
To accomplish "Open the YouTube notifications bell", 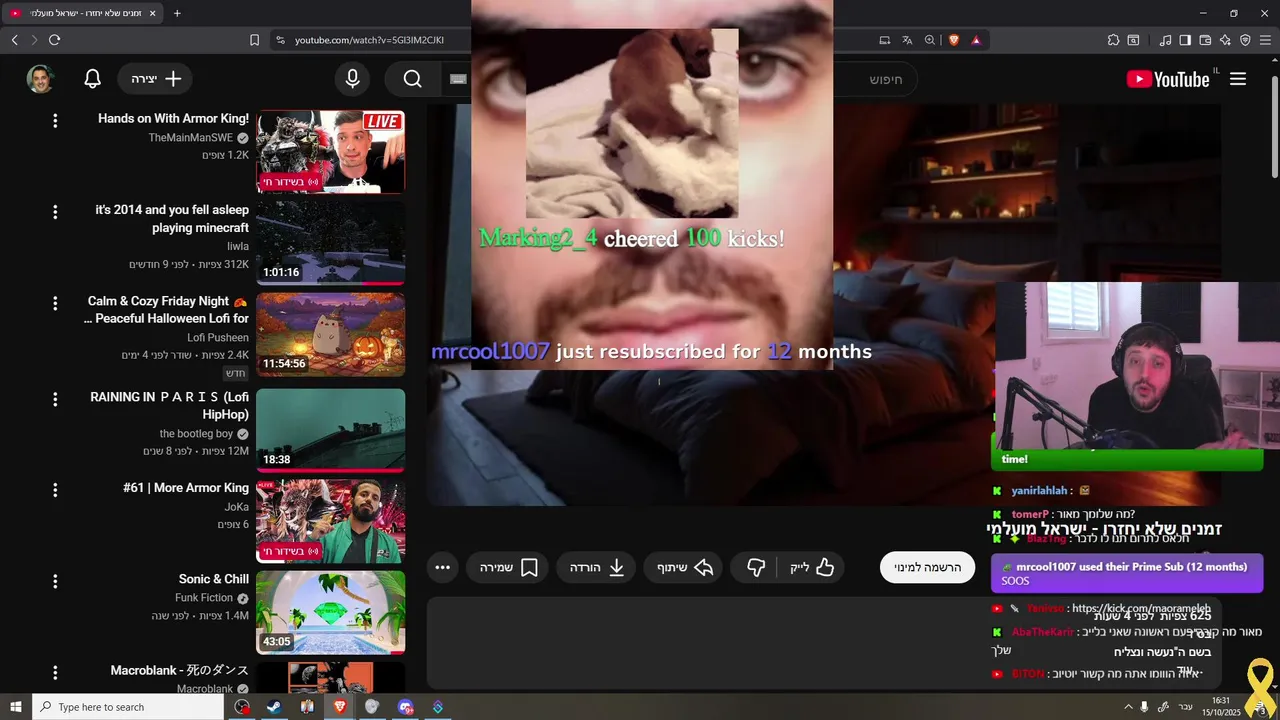I will click(x=92, y=79).
